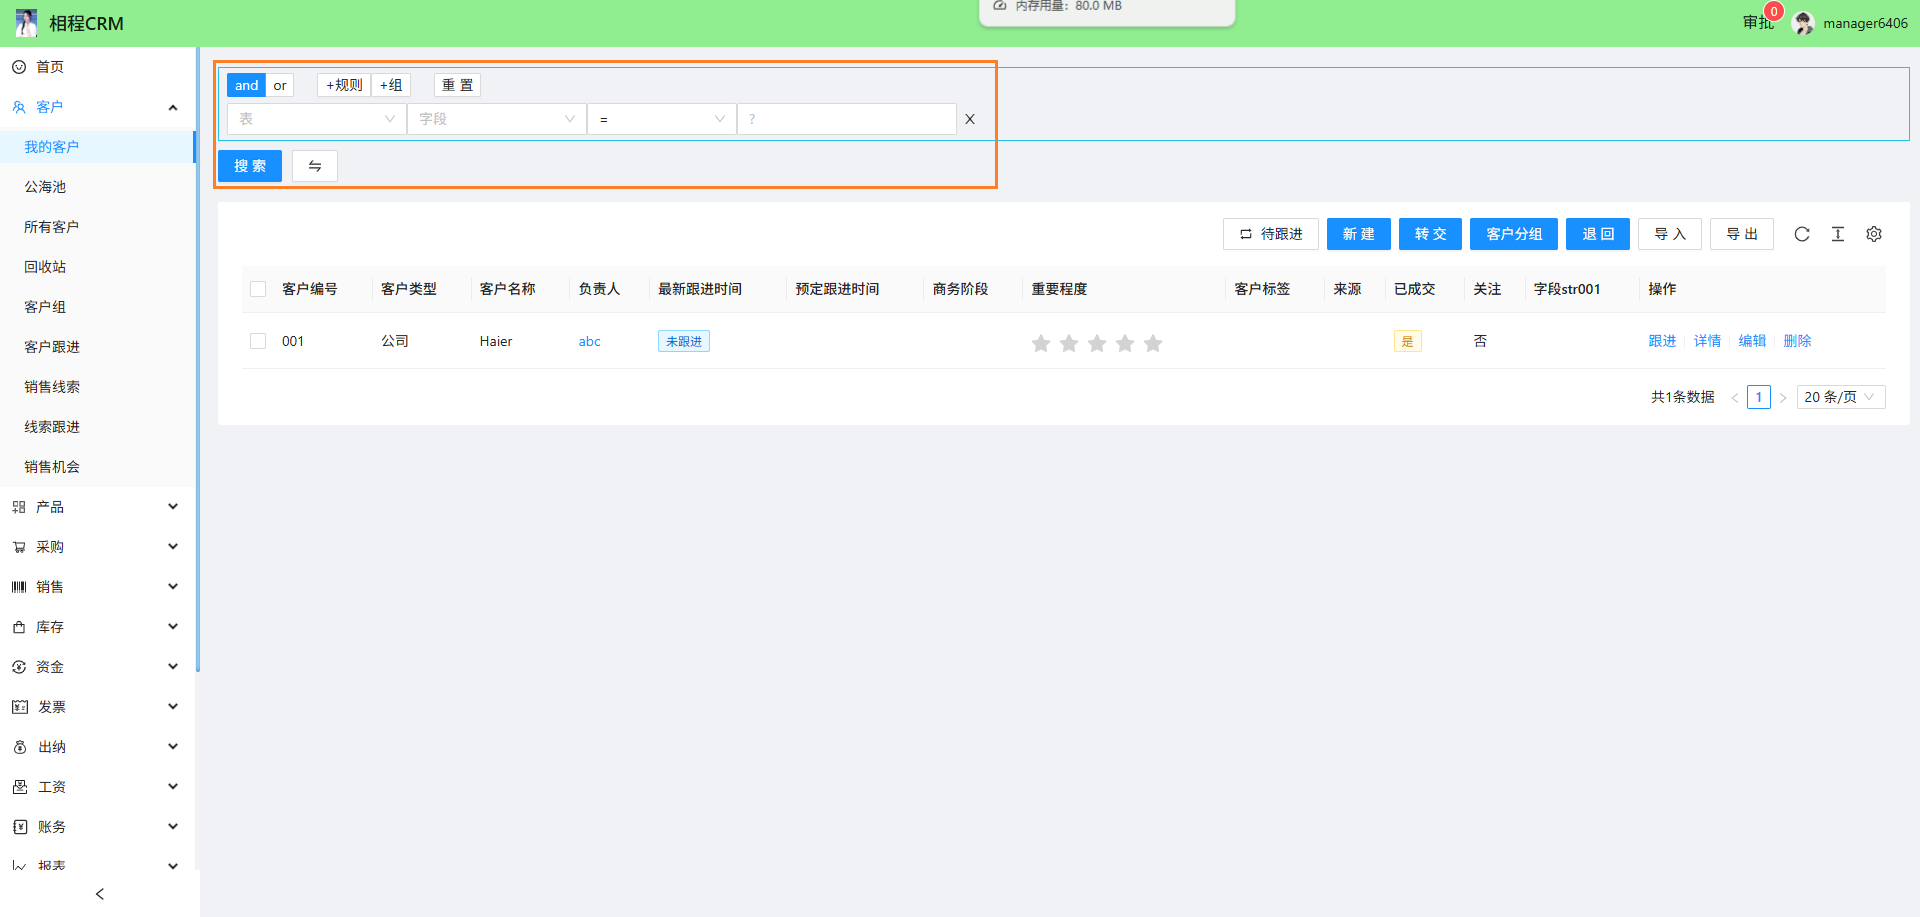Open the 审批 approval notifications
1920x917 pixels.
(1757, 22)
